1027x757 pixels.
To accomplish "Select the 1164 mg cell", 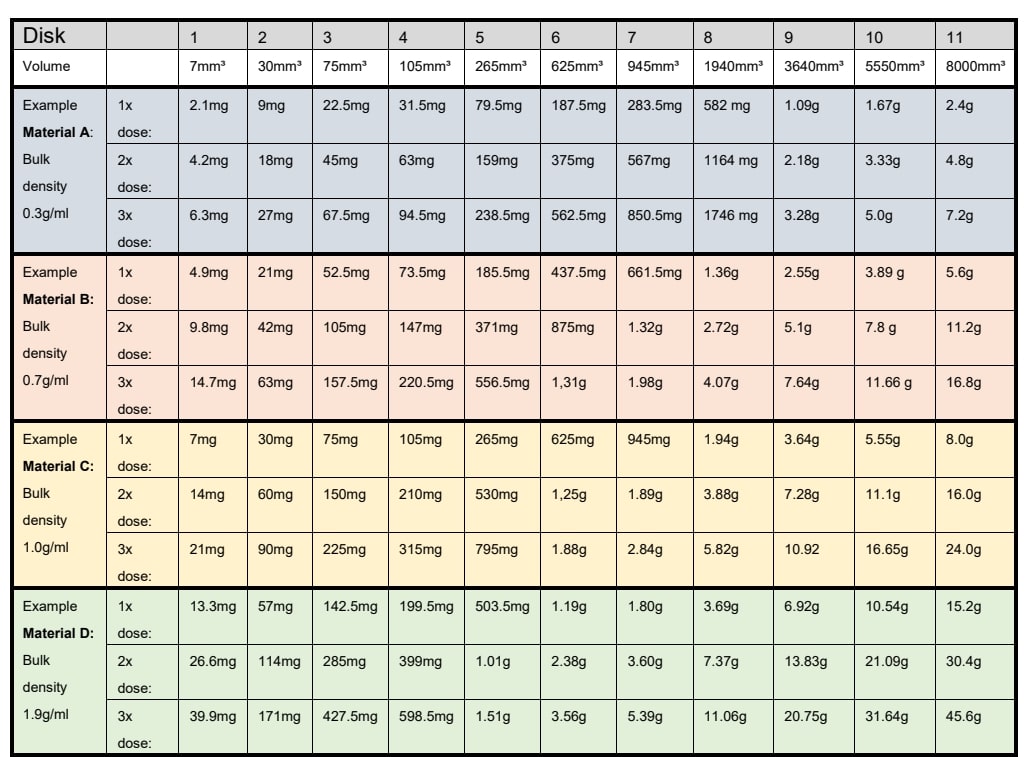I will 730,160.
